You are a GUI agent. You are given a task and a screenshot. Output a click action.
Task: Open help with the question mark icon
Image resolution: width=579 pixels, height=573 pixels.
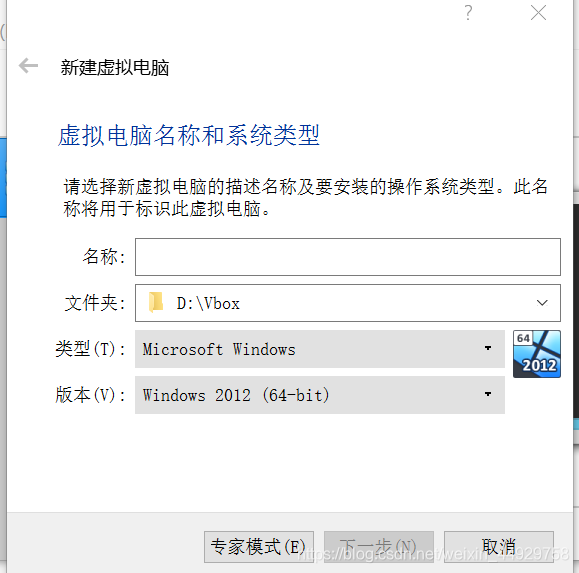[x=468, y=13]
